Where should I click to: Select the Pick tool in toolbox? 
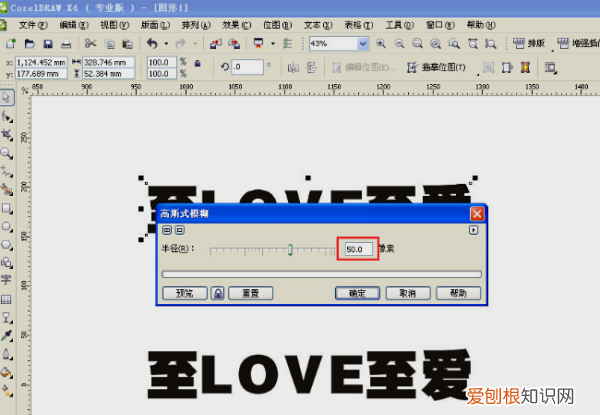coord(7,98)
